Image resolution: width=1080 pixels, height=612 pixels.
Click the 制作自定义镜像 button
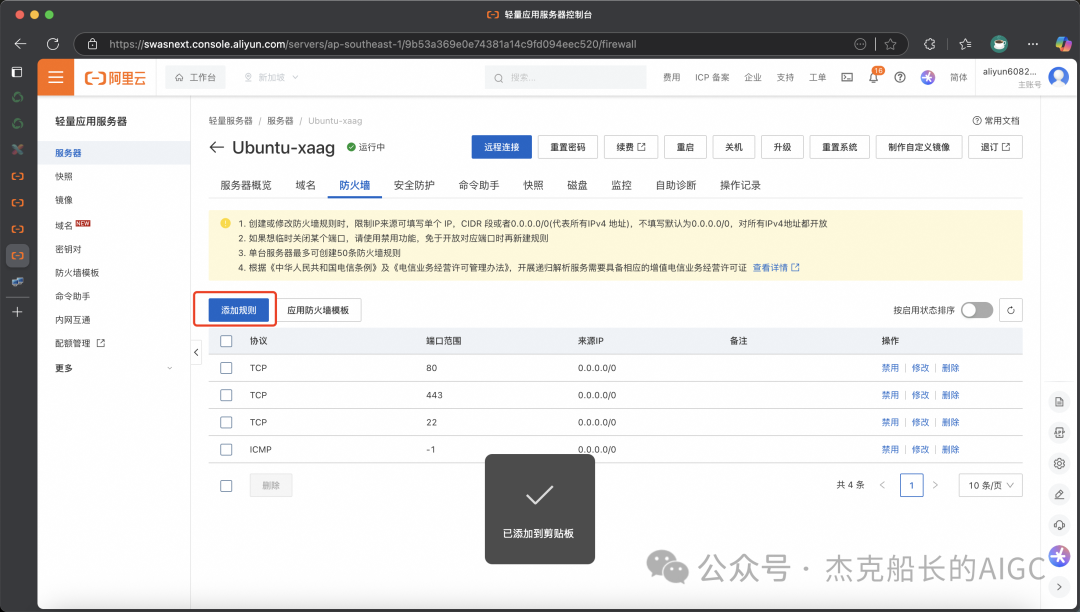919,147
